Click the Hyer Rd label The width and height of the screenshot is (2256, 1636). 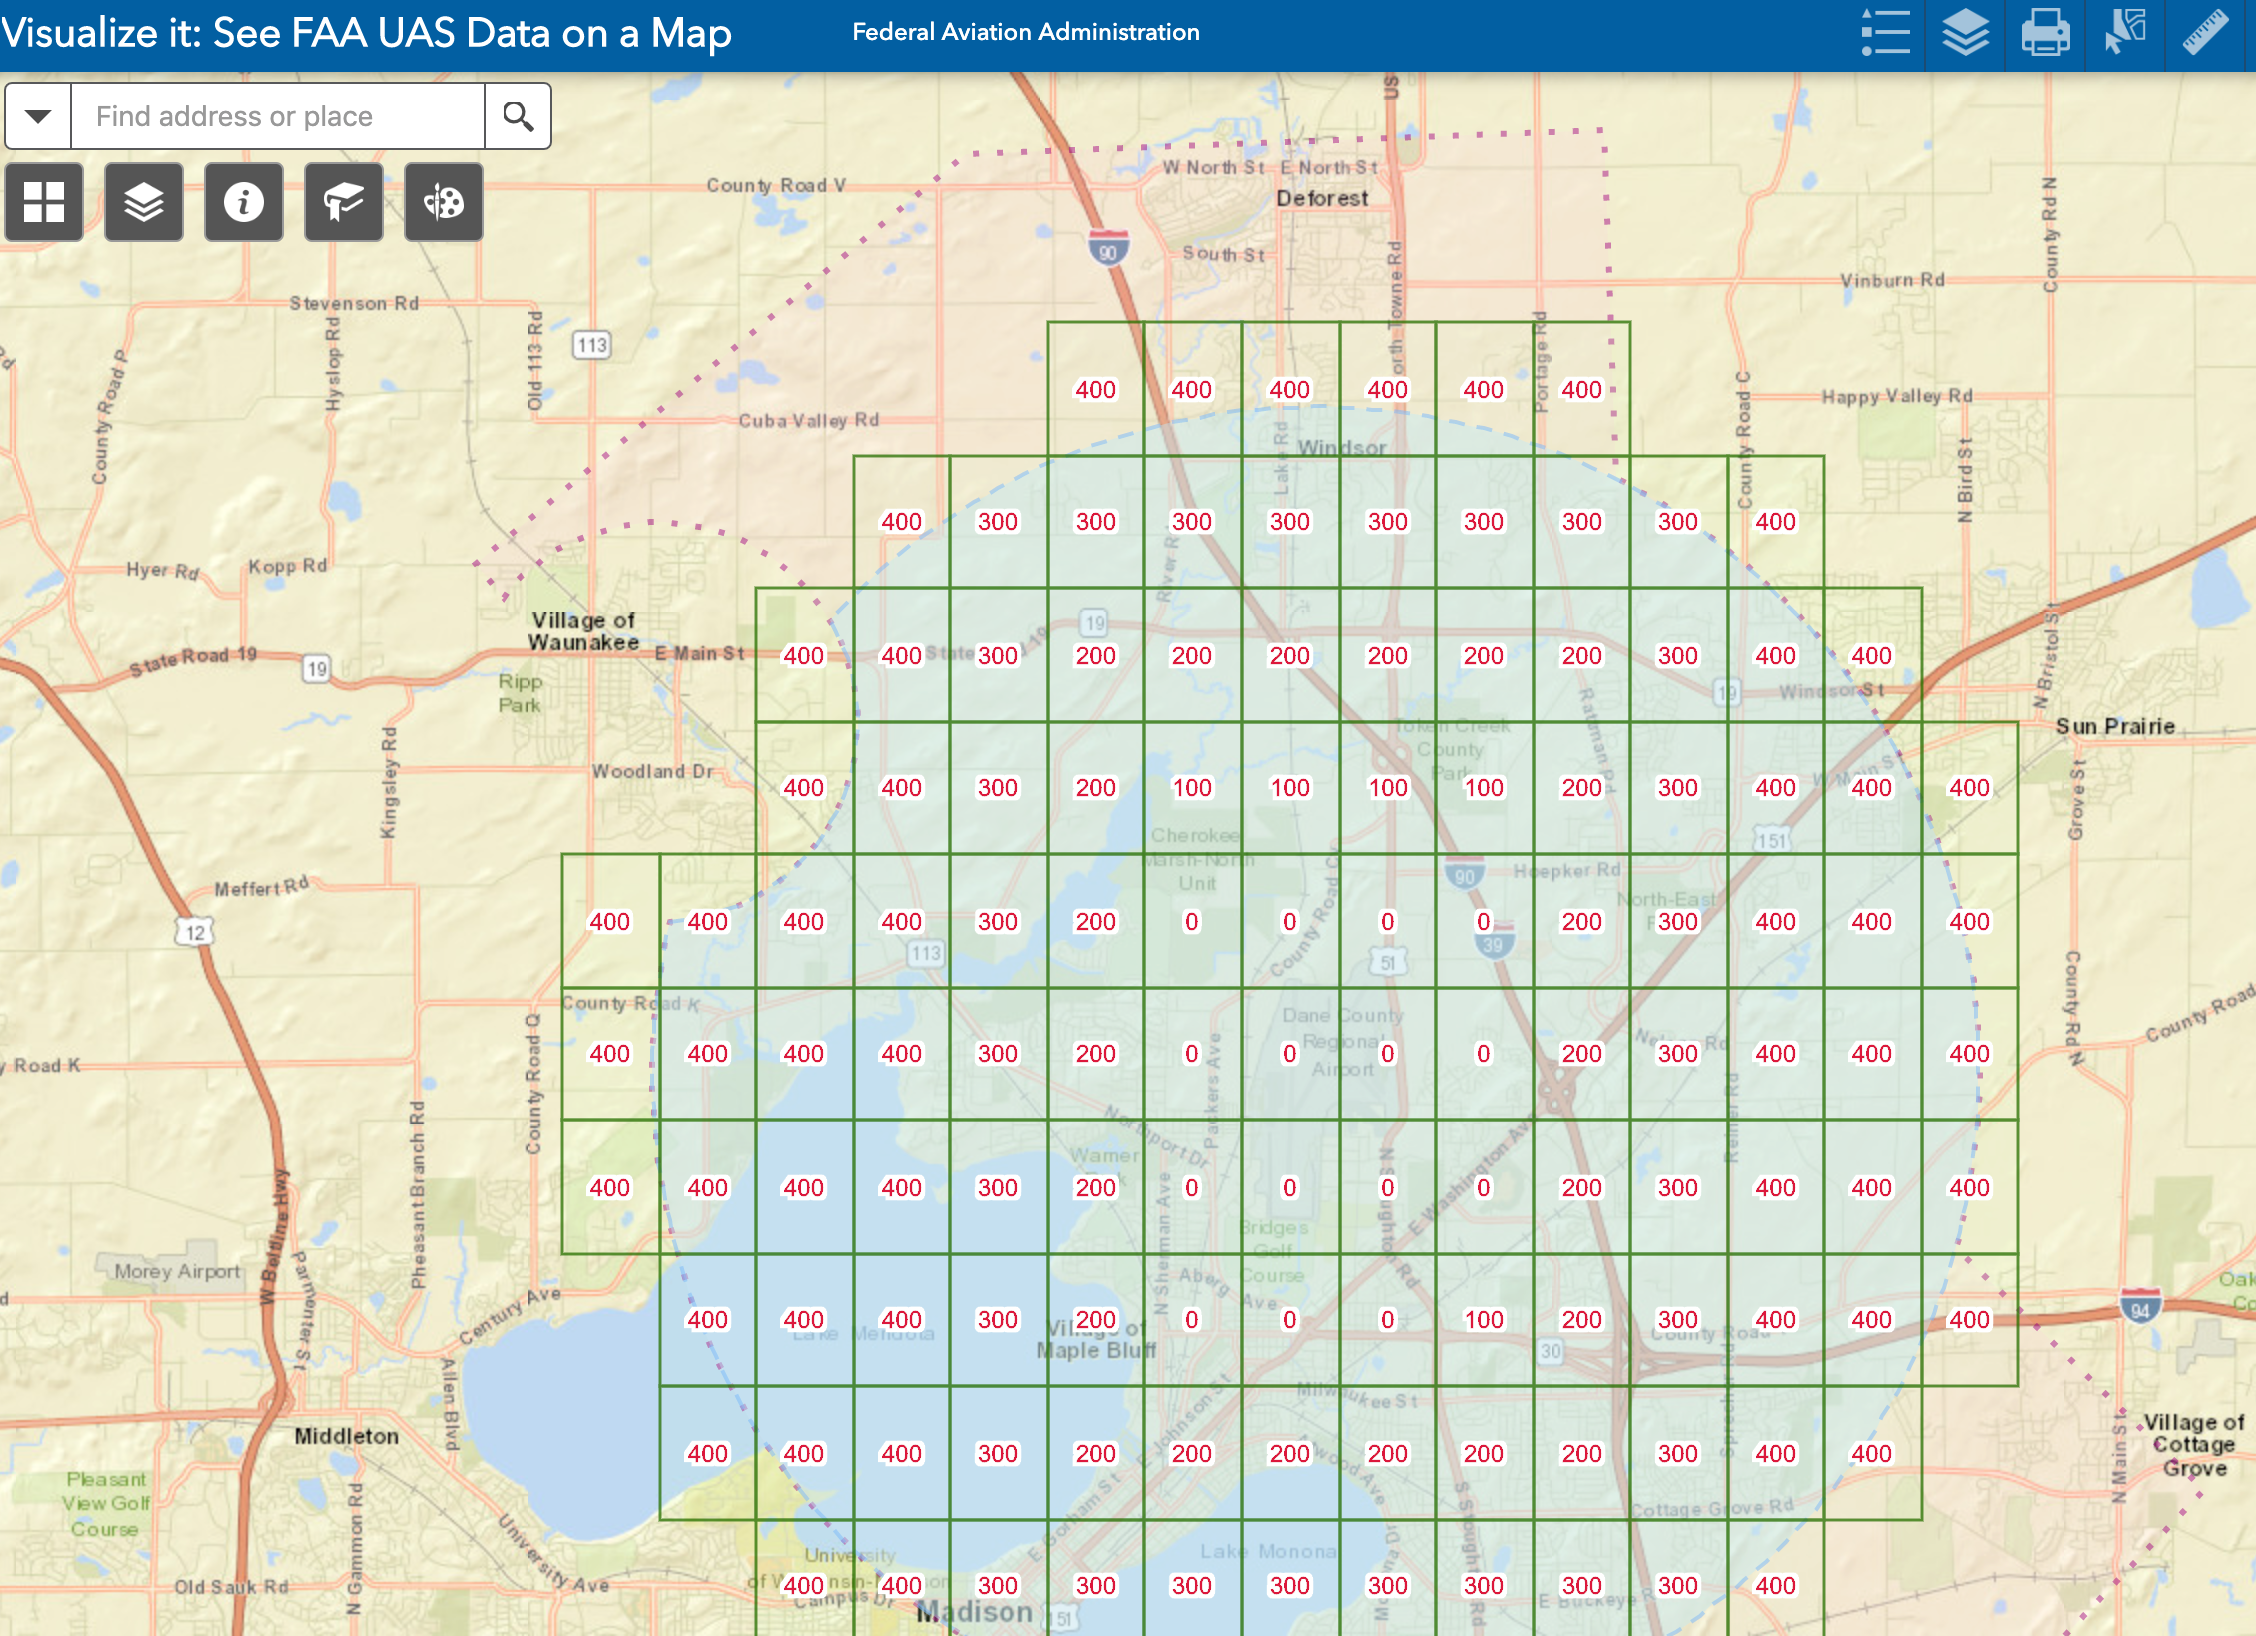[163, 570]
